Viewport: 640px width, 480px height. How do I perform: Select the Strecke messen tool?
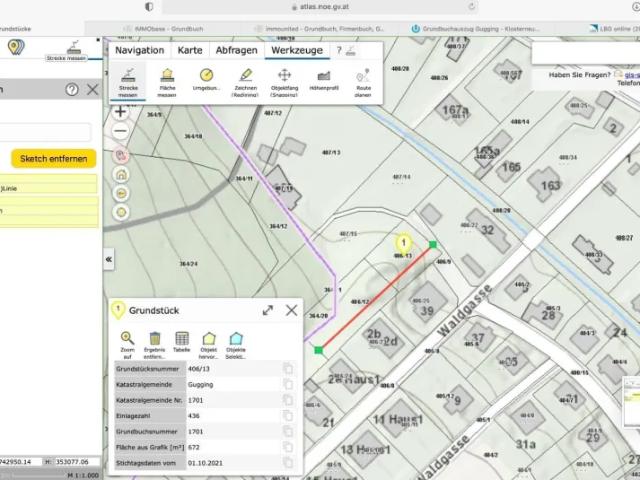128,82
